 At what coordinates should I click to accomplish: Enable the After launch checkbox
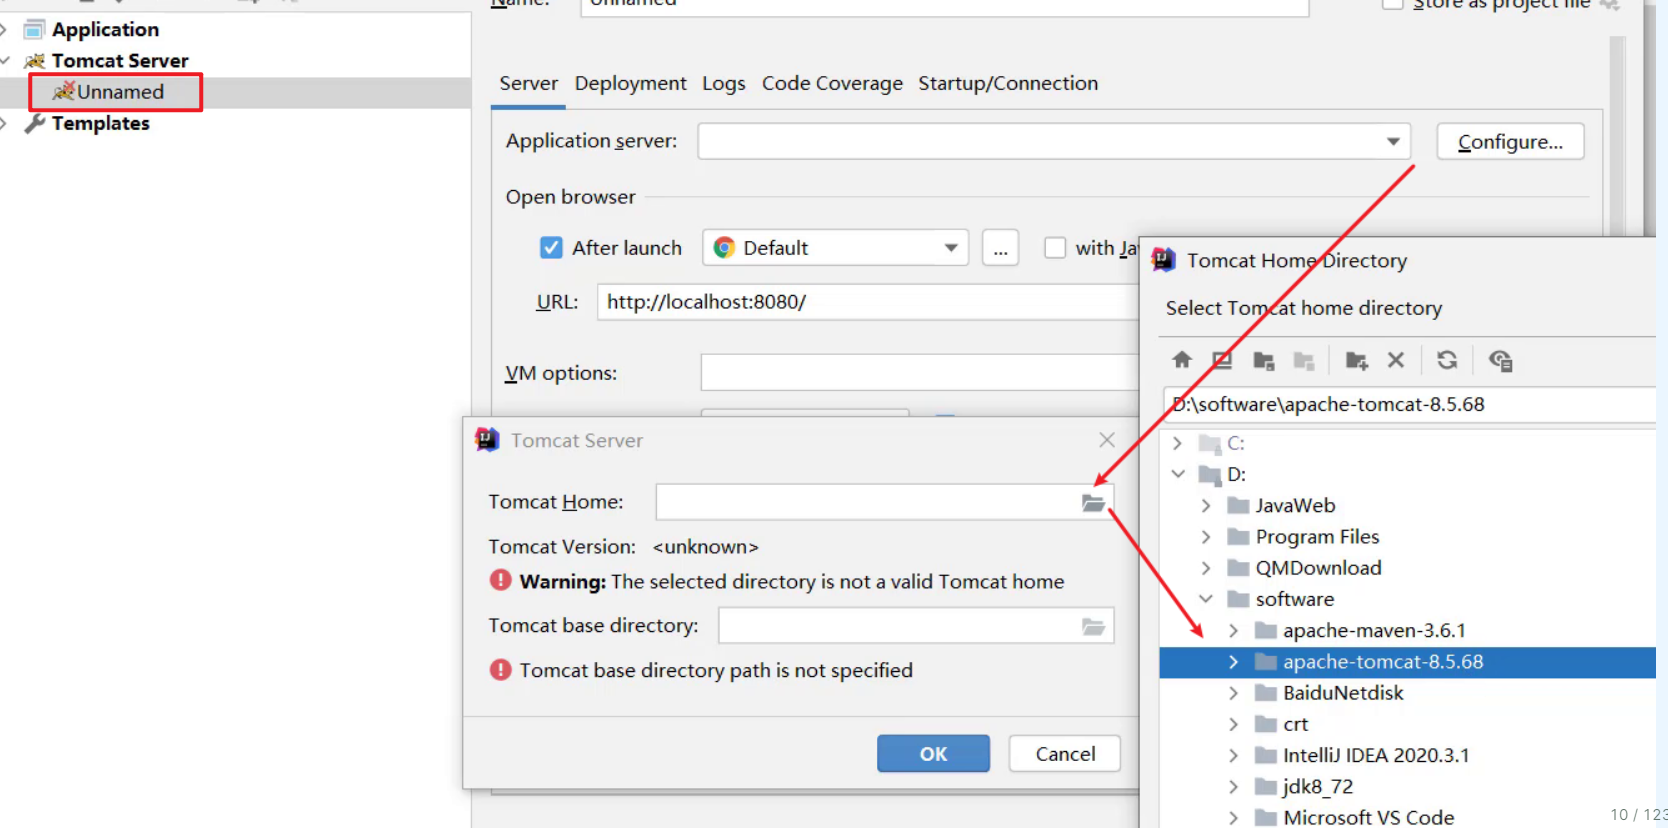click(x=551, y=248)
